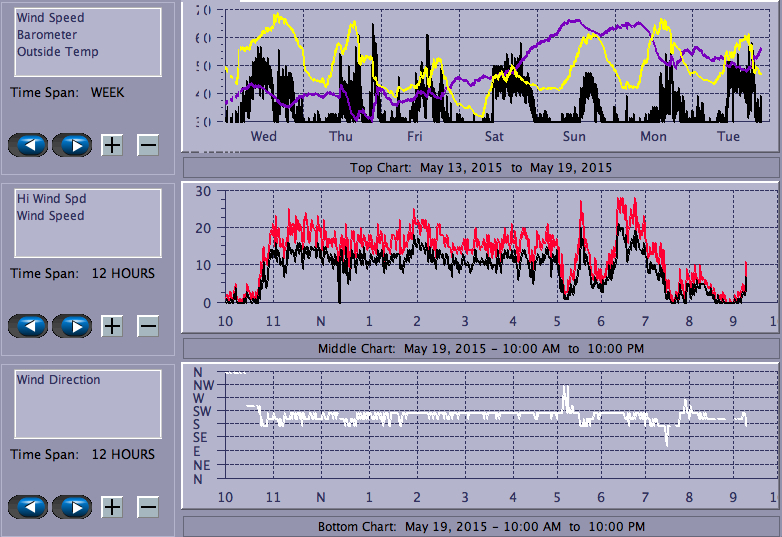Click the Bottom Chart time range label
The width and height of the screenshot is (782, 537).
coord(480,526)
